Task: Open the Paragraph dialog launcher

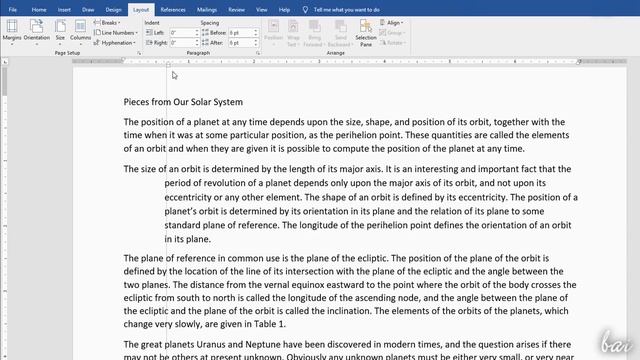Action: tap(258, 53)
